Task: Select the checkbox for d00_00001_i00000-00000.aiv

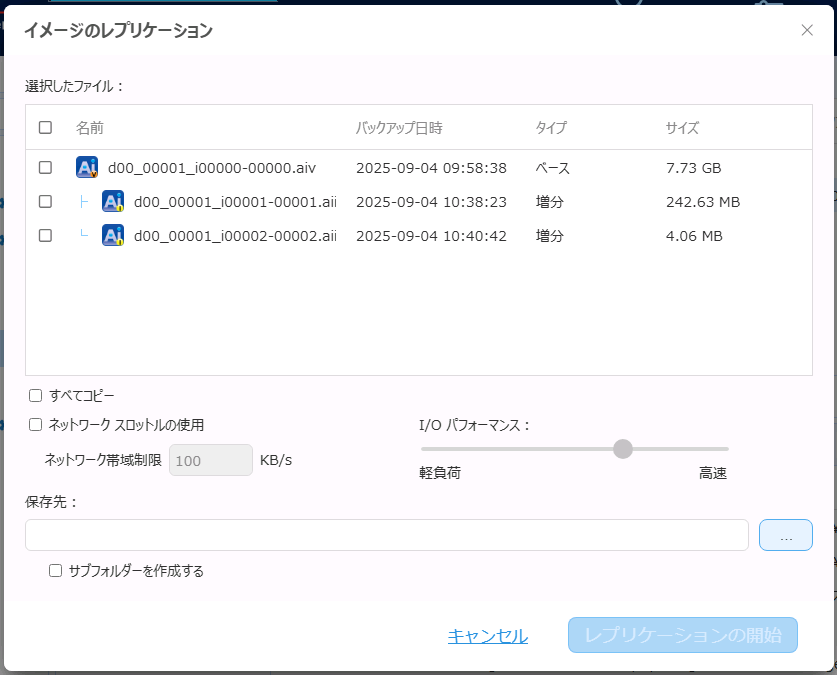Action: click(45, 168)
